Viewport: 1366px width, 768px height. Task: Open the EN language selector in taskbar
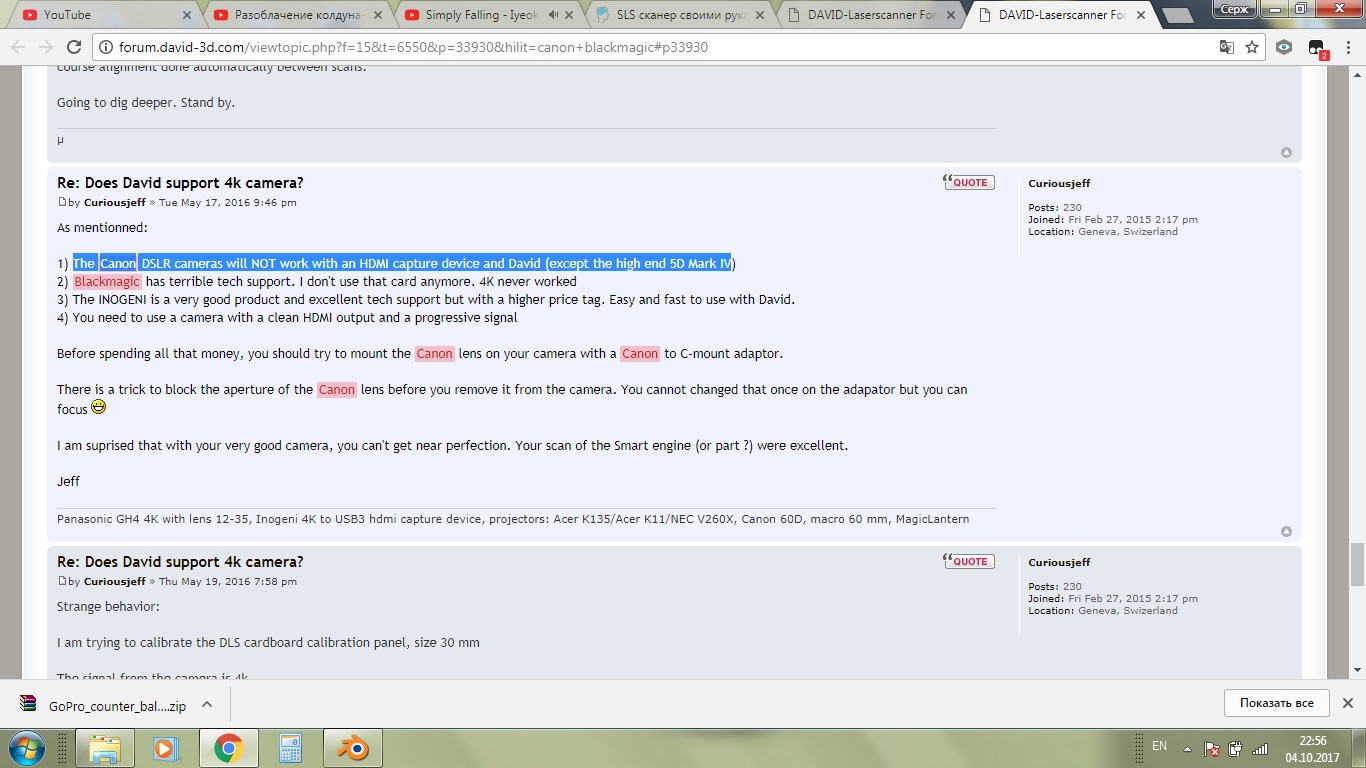pos(1159,746)
